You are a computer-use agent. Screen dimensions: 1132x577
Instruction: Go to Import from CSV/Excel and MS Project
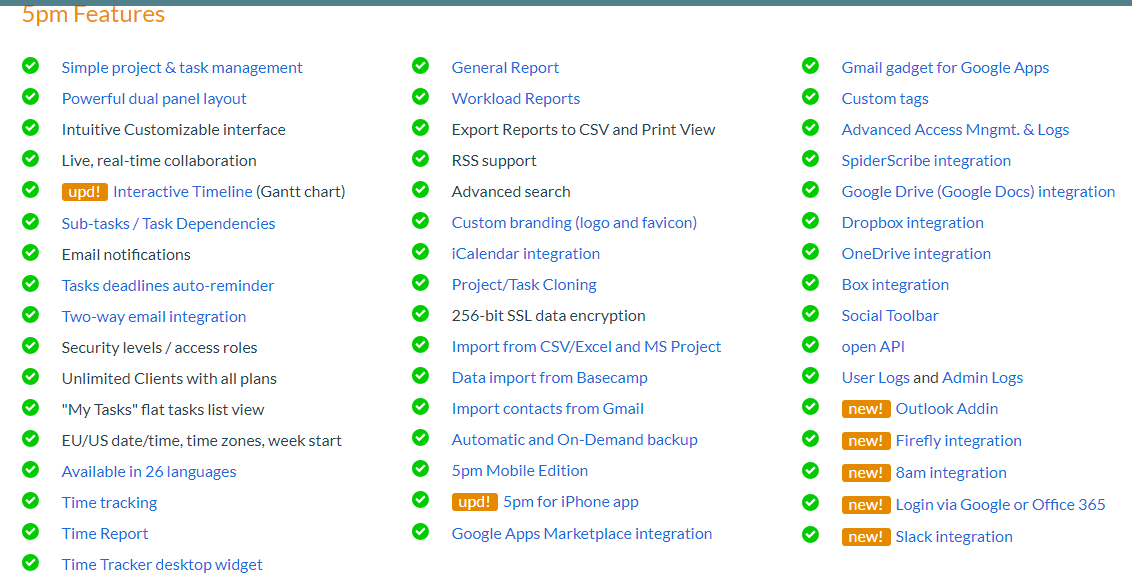point(586,347)
